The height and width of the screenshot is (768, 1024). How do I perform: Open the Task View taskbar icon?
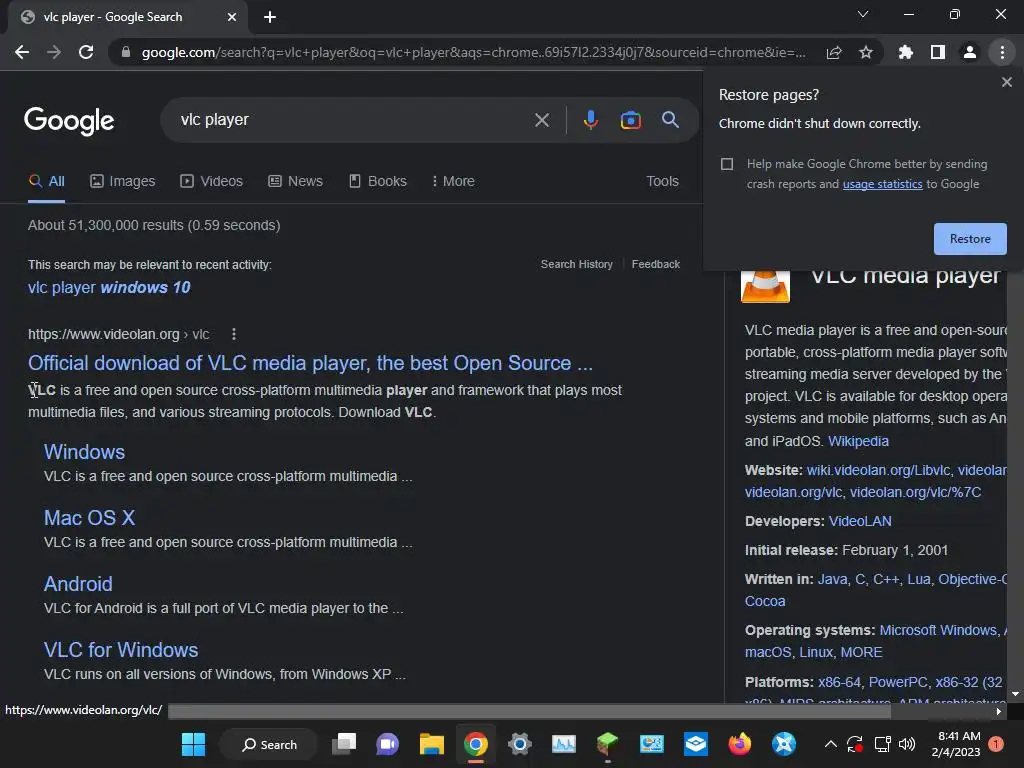(344, 744)
